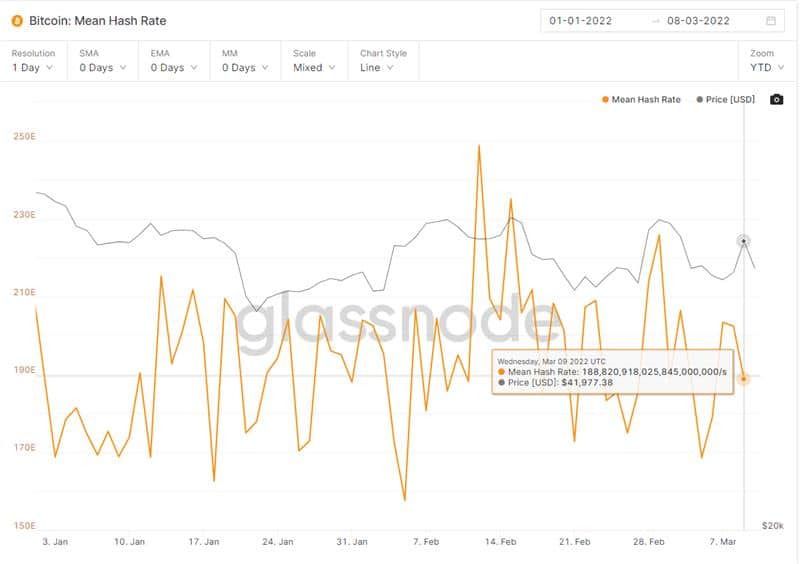The height and width of the screenshot is (564, 800).
Task: Click the 24. Jan x-axis label
Action: click(278, 542)
